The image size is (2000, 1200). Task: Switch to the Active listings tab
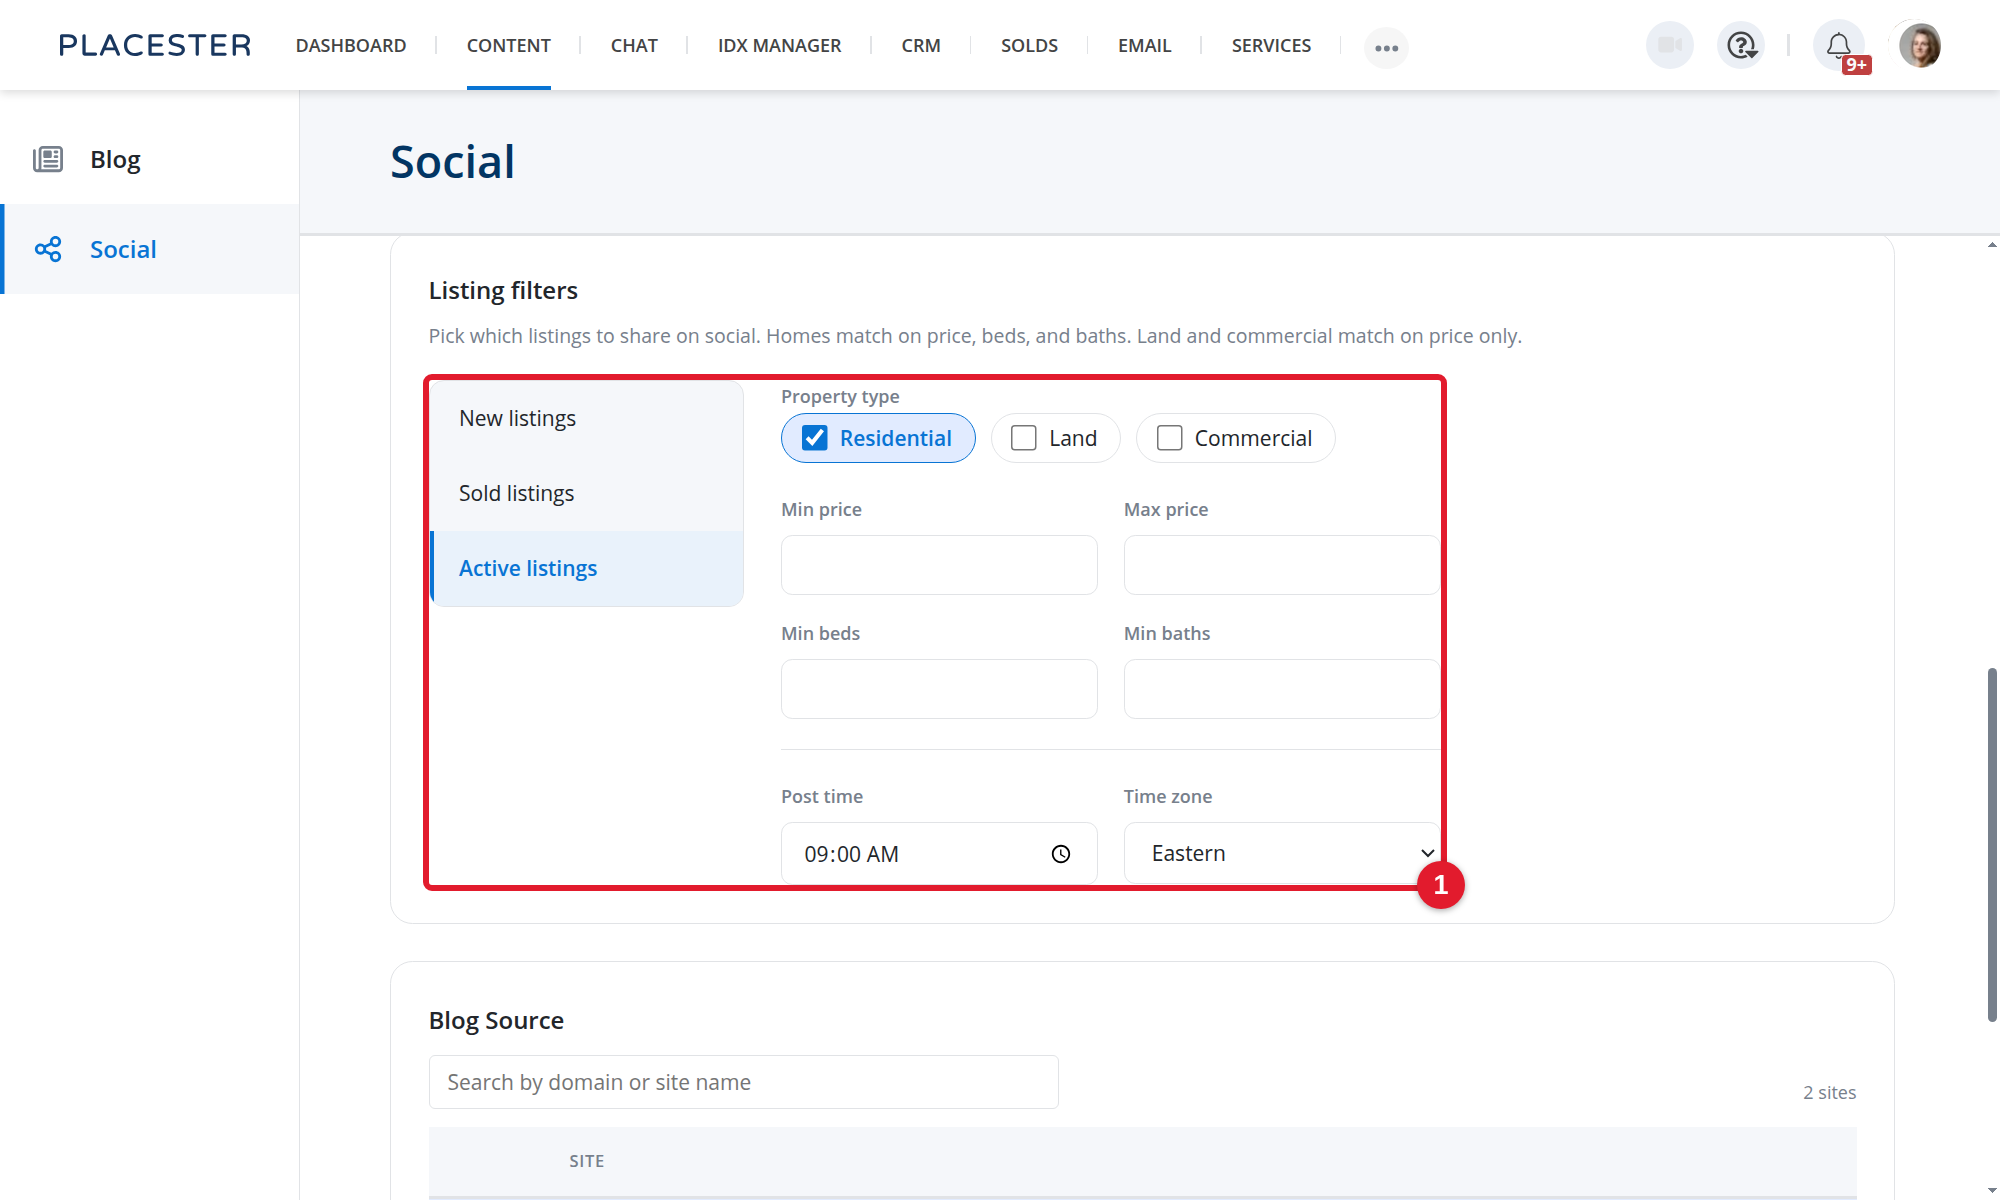(587, 568)
